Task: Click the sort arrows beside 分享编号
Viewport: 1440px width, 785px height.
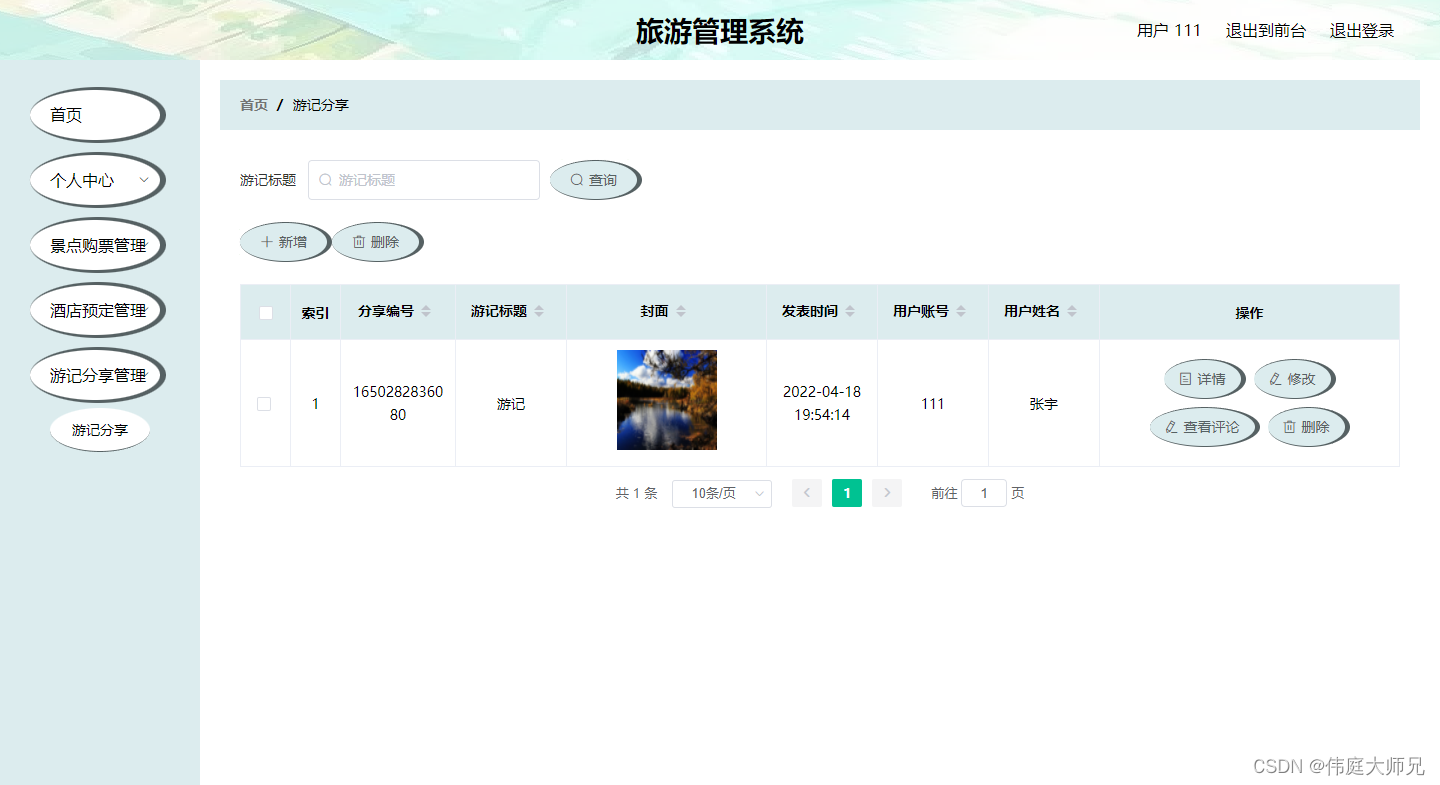Action: click(x=426, y=312)
